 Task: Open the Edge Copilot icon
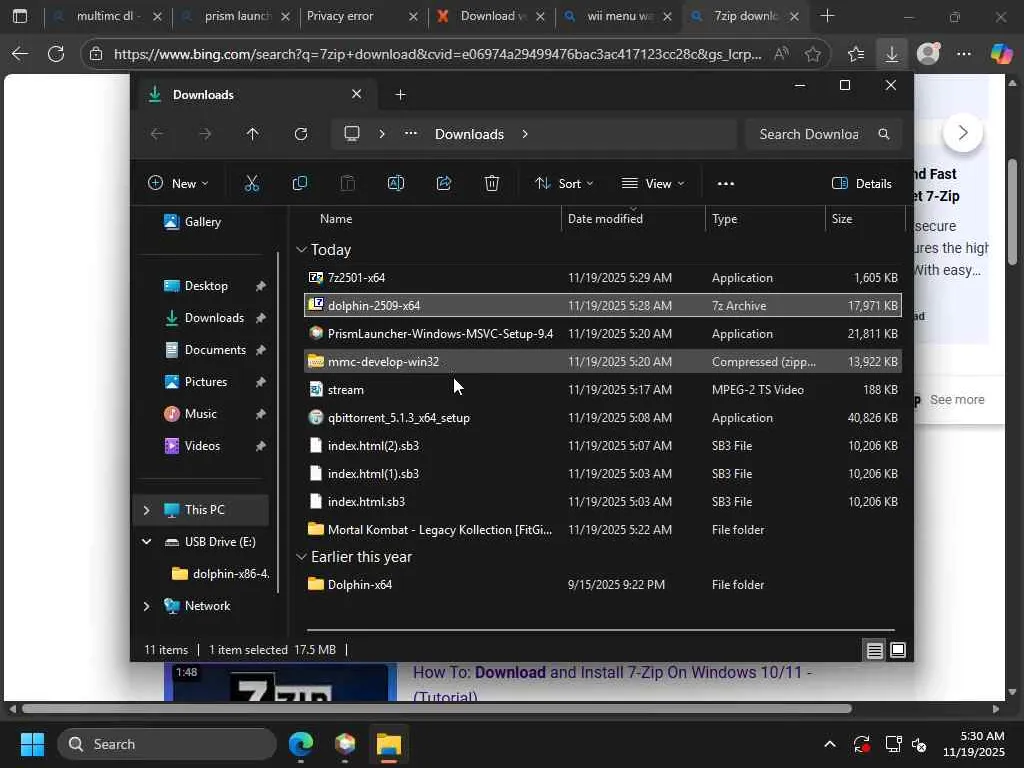(x=1000, y=54)
